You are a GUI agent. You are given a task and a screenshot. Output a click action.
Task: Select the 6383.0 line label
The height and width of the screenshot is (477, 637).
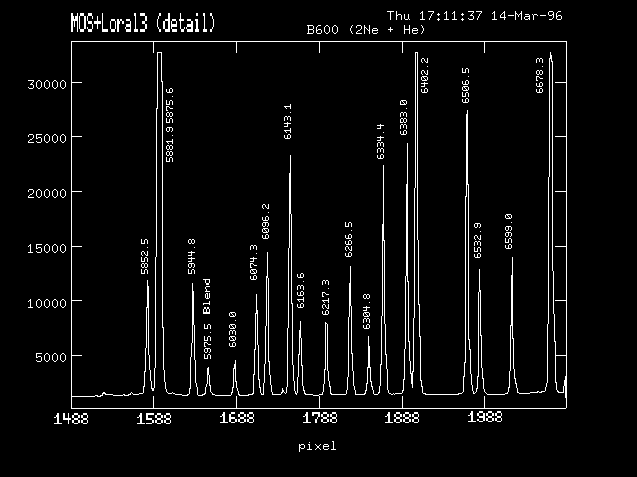[x=403, y=117]
